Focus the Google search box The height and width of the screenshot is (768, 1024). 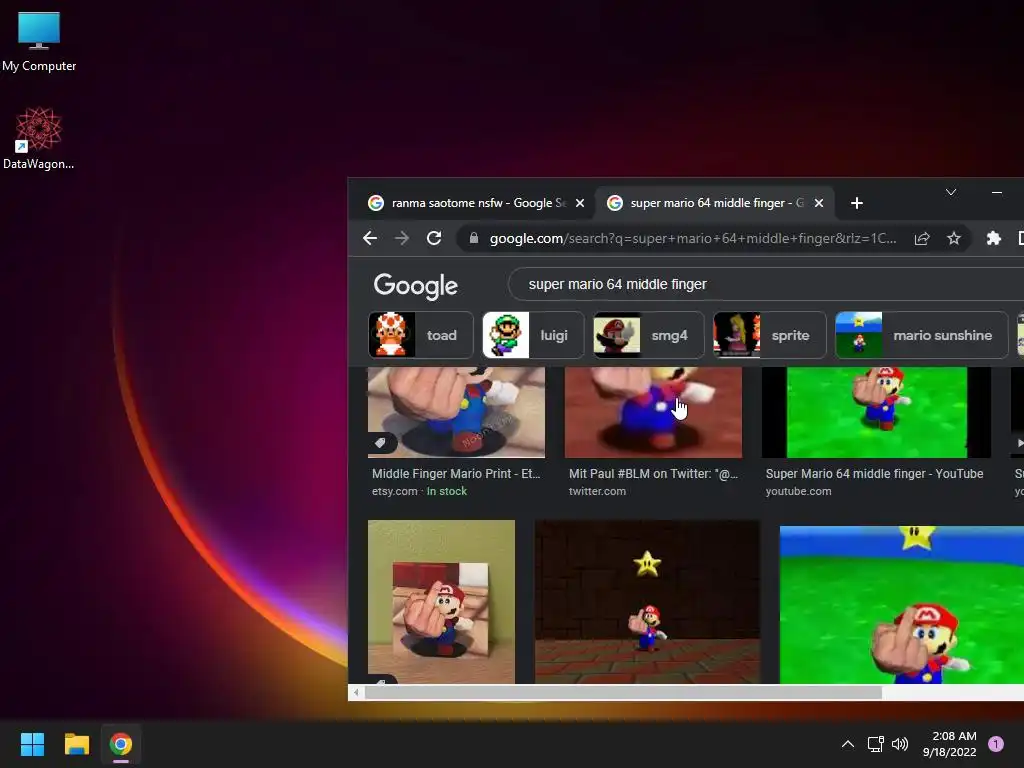[765, 284]
